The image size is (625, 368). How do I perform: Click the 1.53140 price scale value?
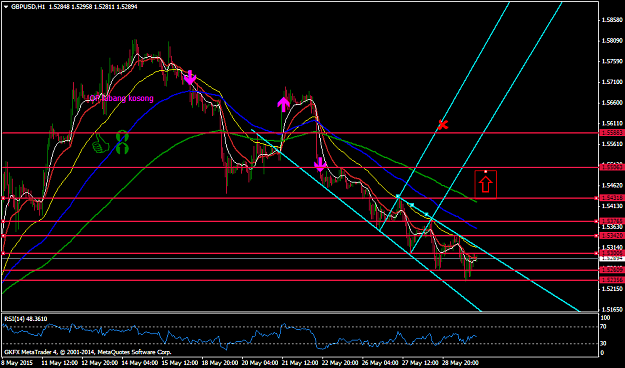612,247
